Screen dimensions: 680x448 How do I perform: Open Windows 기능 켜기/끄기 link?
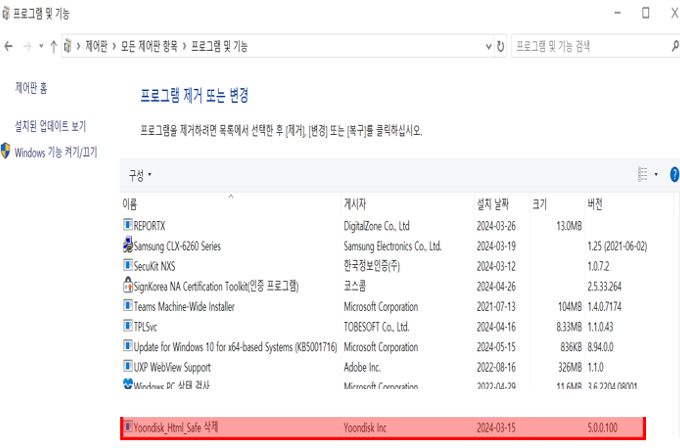(x=56, y=152)
